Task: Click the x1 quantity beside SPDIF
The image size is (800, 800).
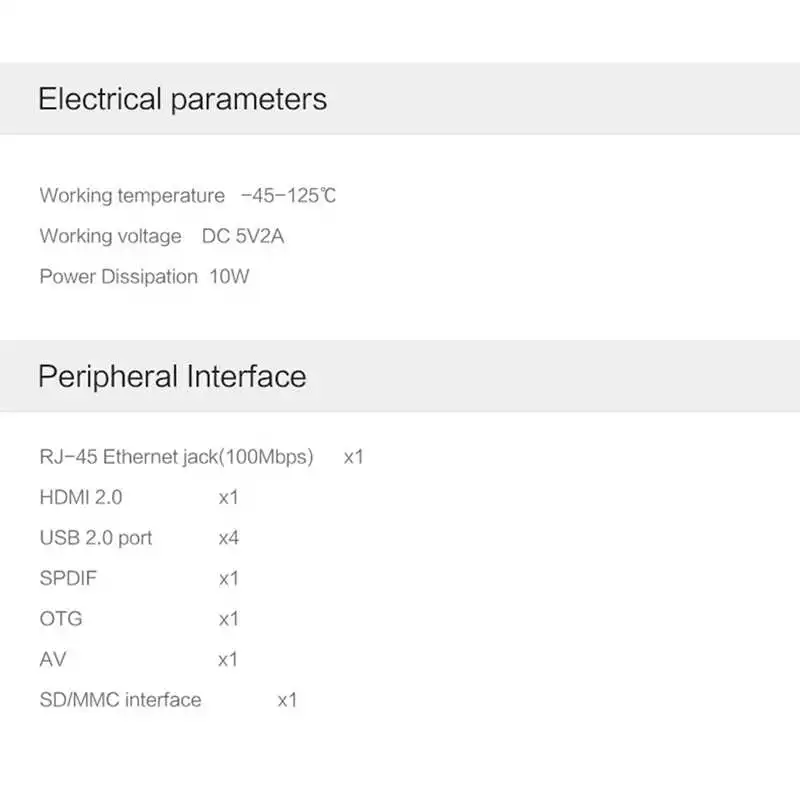Action: (229, 579)
